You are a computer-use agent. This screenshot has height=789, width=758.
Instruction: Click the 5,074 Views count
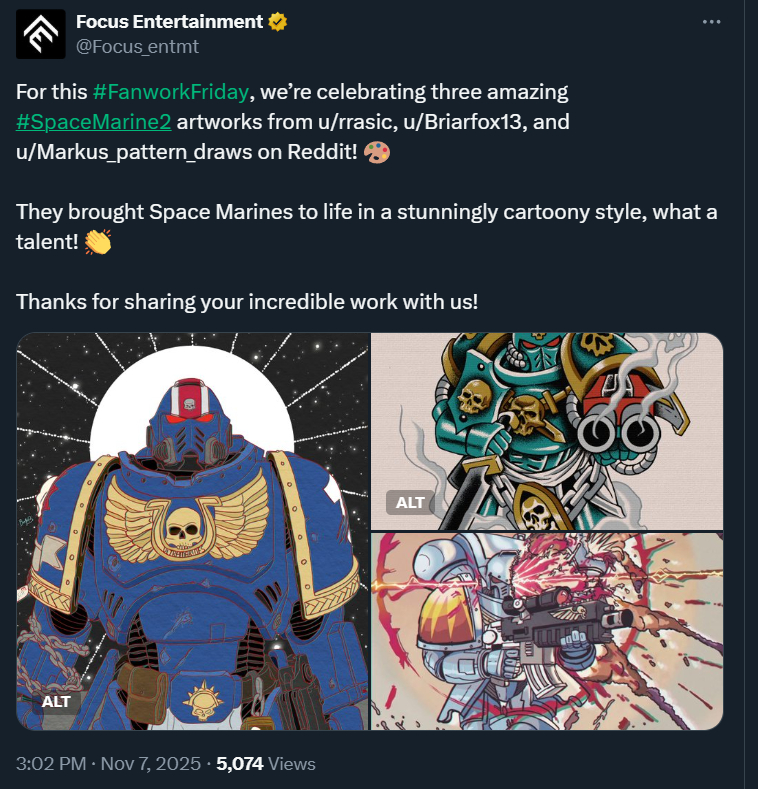pos(266,764)
